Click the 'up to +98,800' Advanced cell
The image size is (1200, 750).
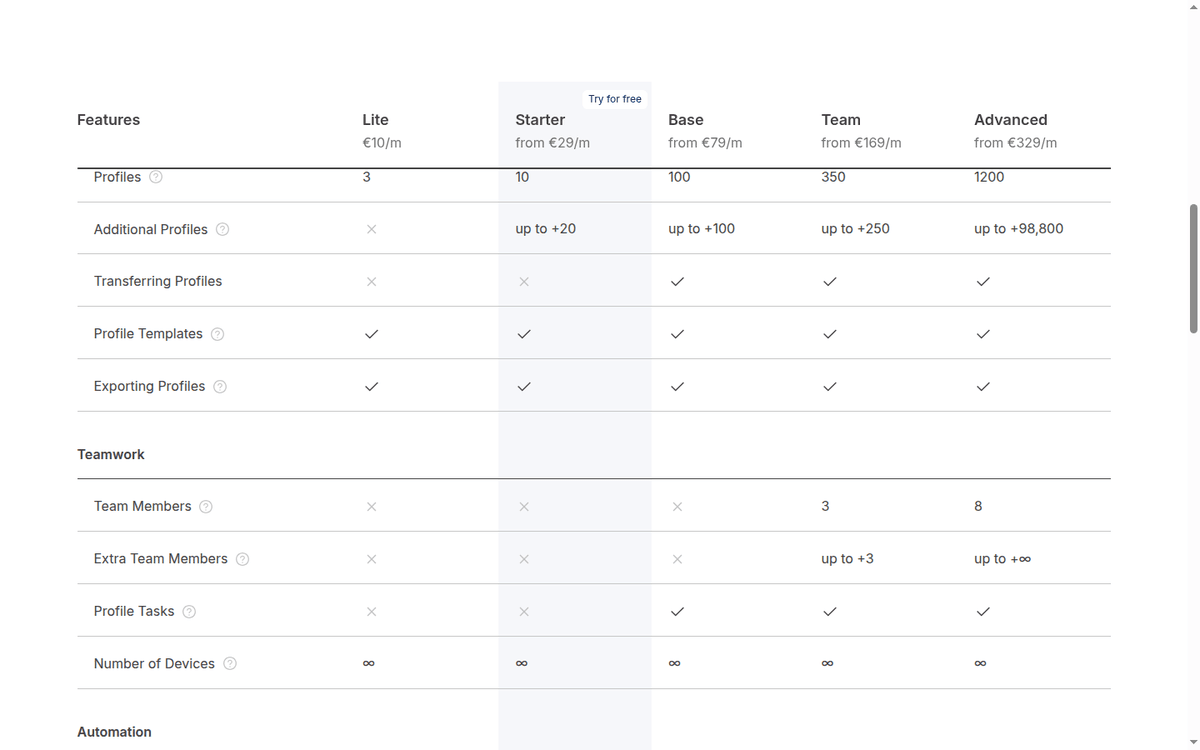pyautogui.click(x=1019, y=229)
